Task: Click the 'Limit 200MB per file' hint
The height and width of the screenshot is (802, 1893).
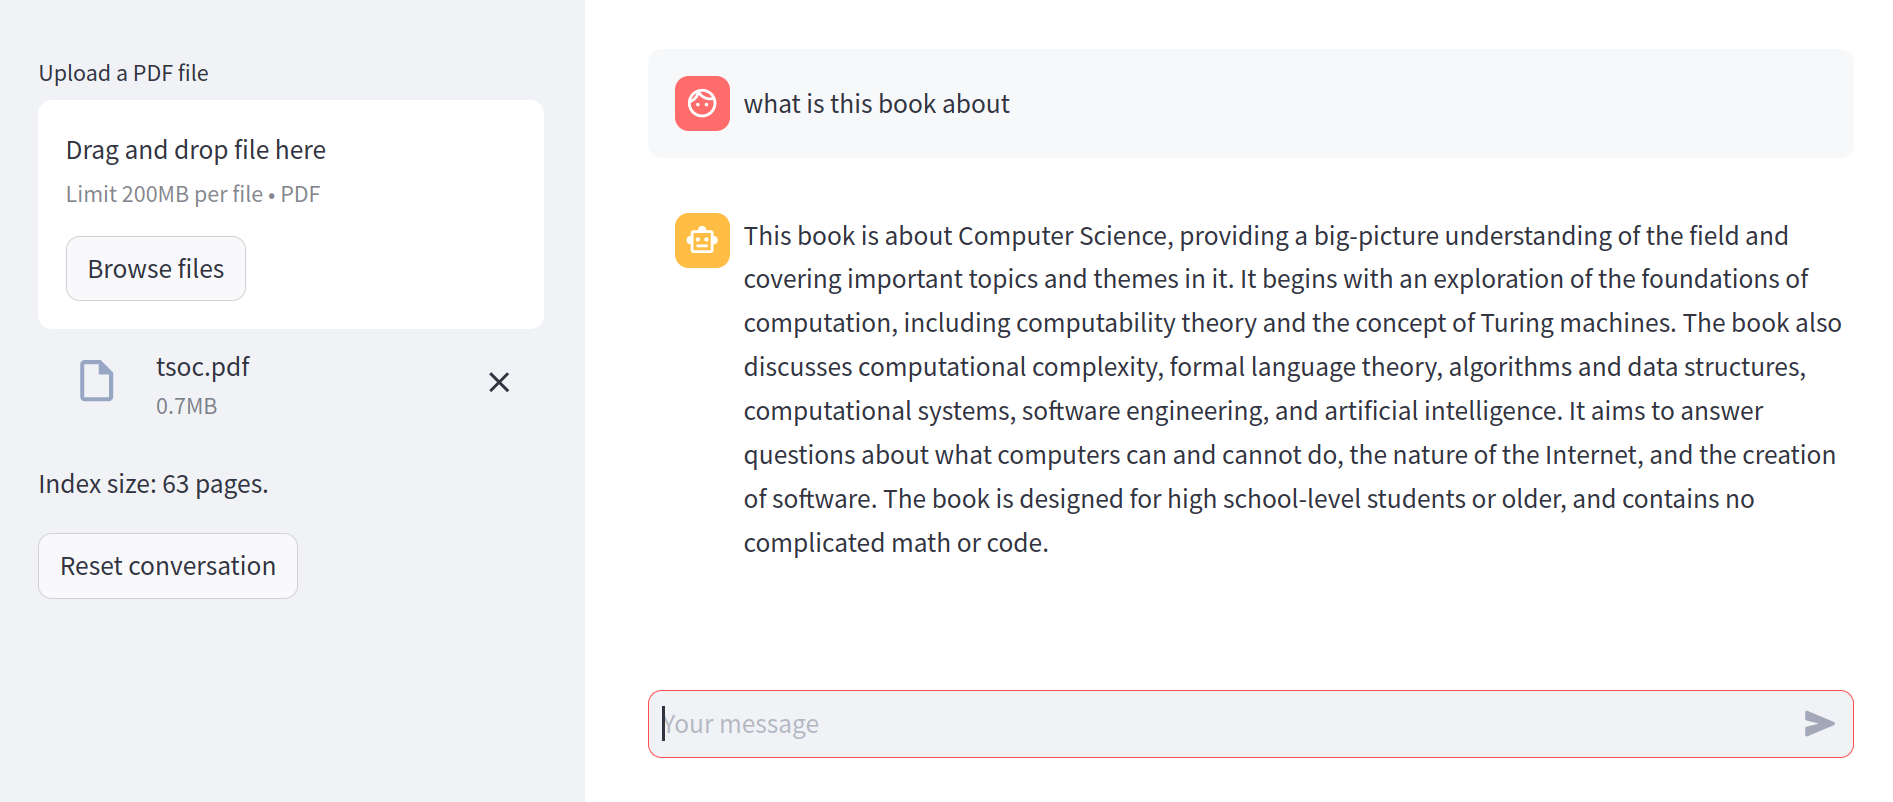Action: 164,194
